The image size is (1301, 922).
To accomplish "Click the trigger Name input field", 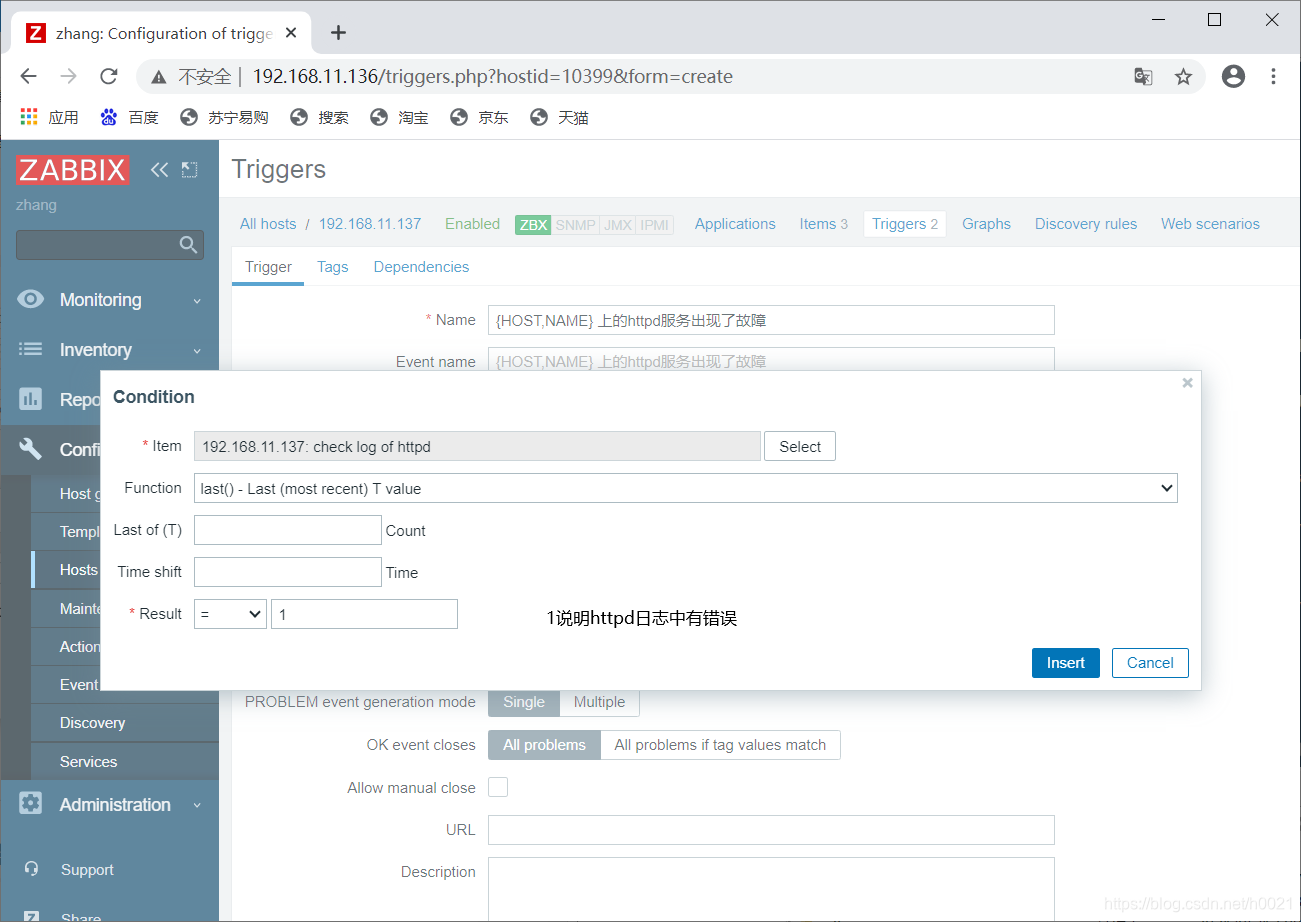I will pos(771,320).
